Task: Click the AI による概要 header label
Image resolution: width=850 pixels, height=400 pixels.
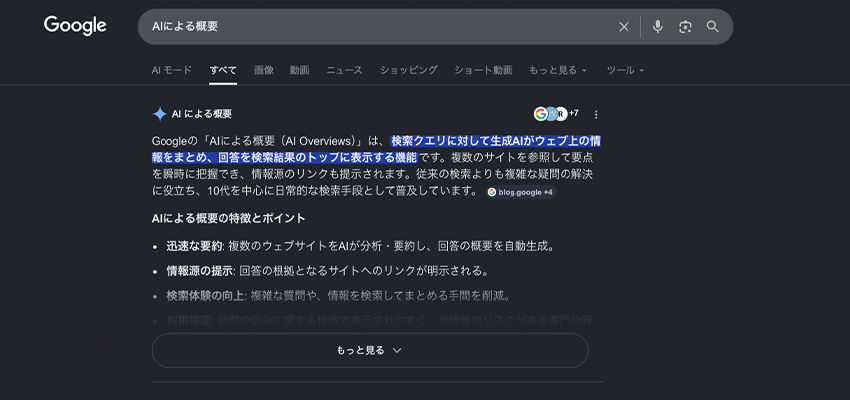Action: coord(202,114)
